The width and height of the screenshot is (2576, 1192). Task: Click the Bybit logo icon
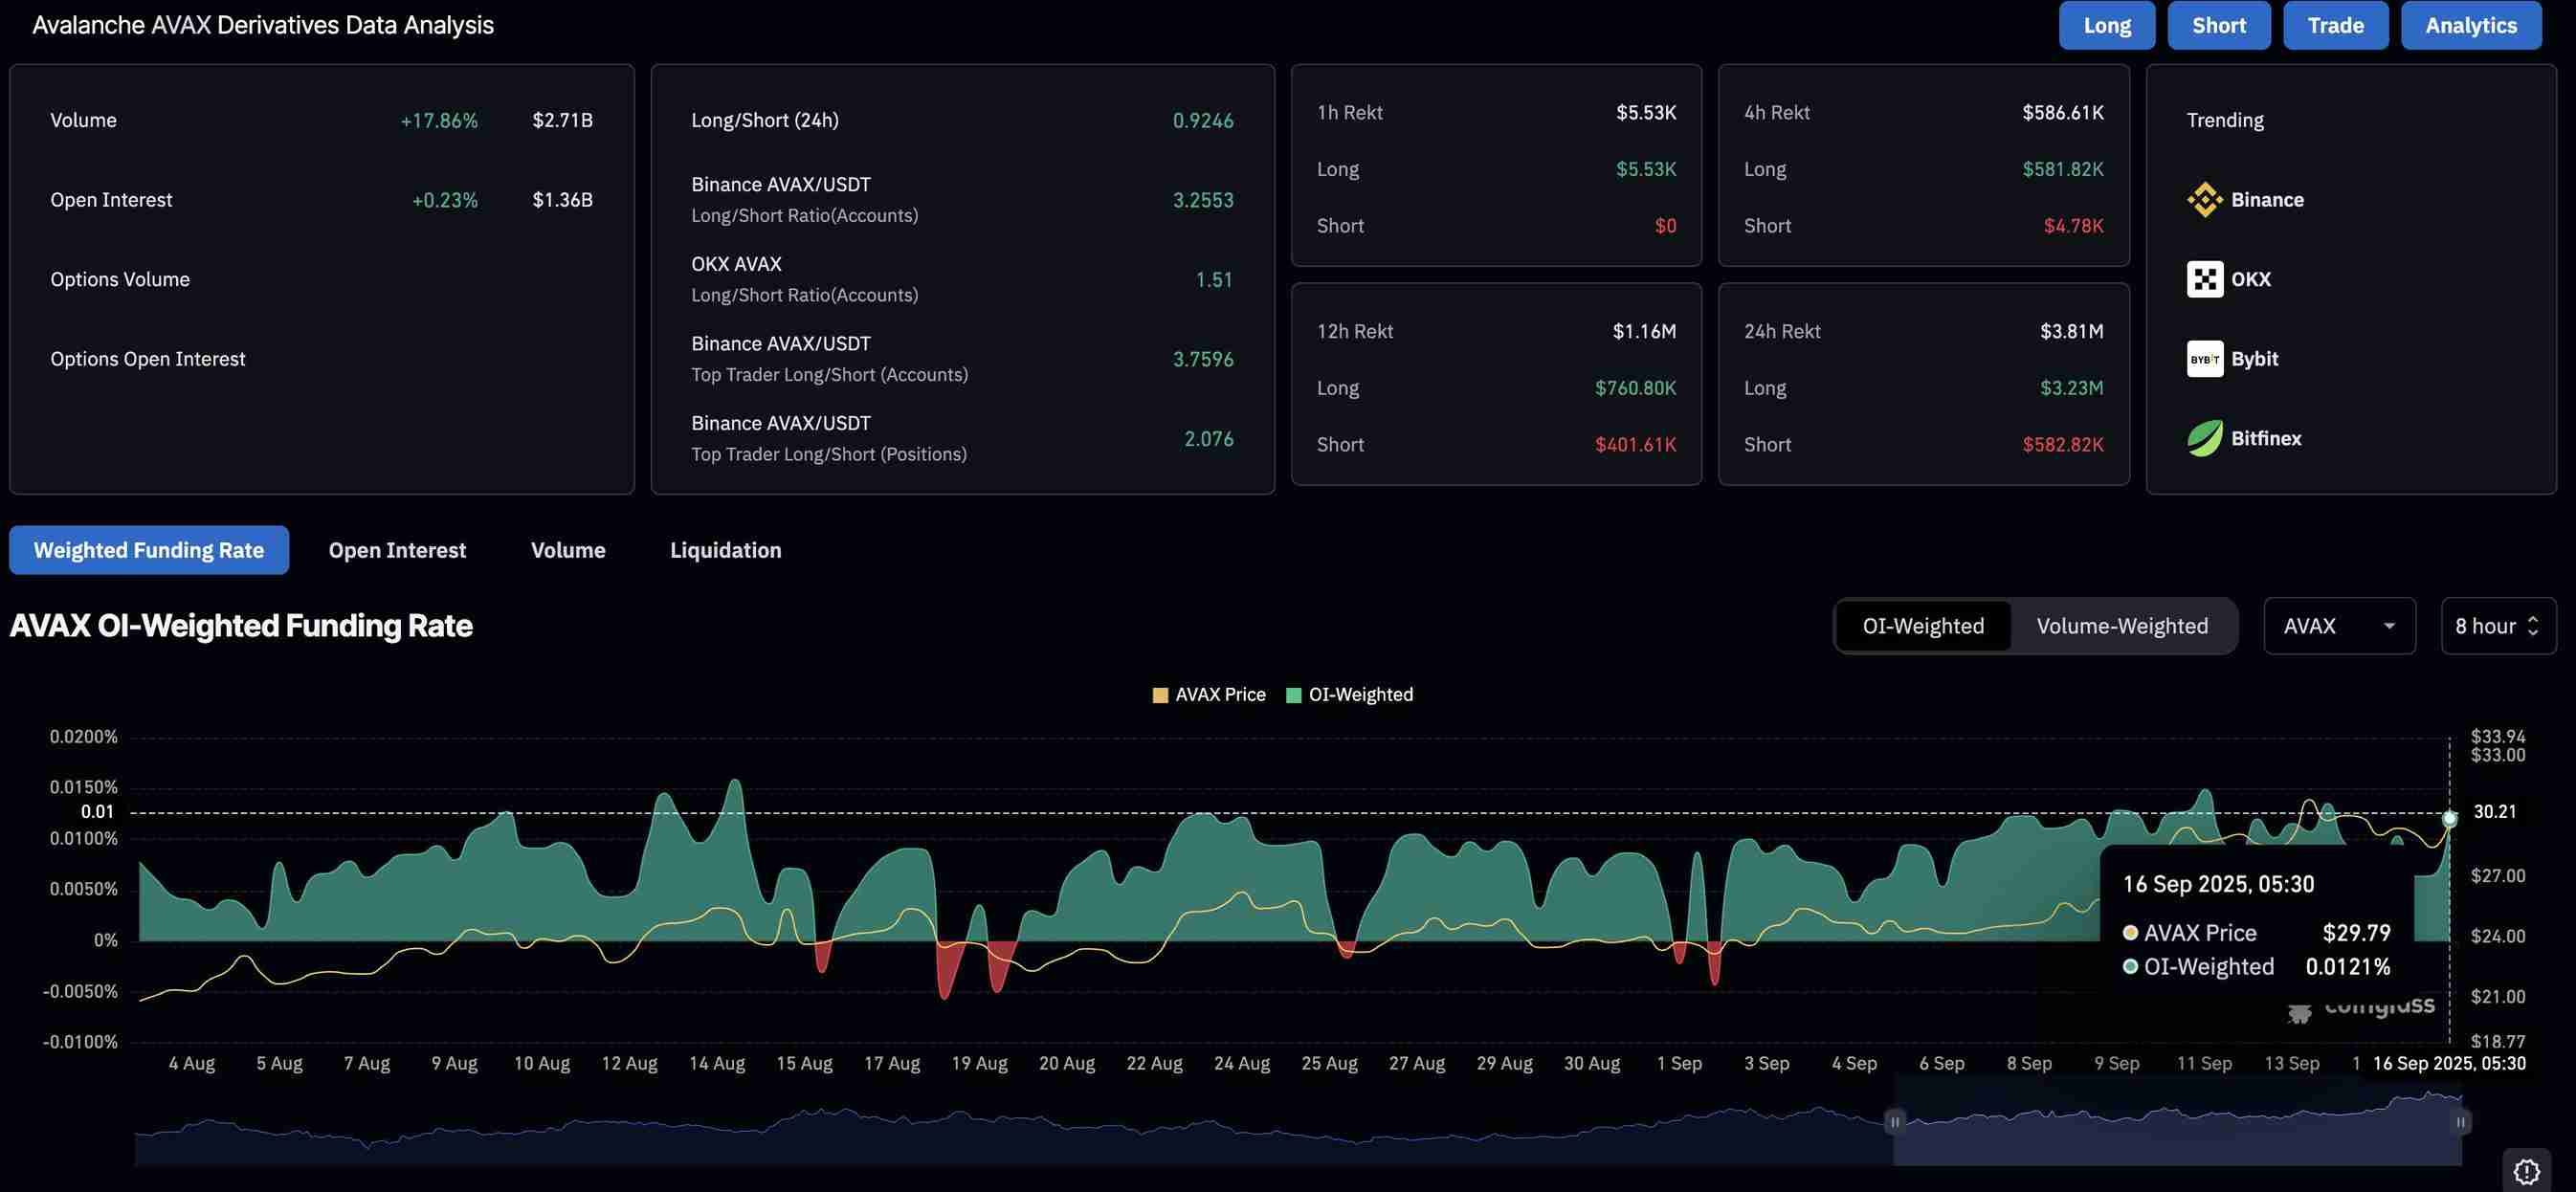[2204, 359]
